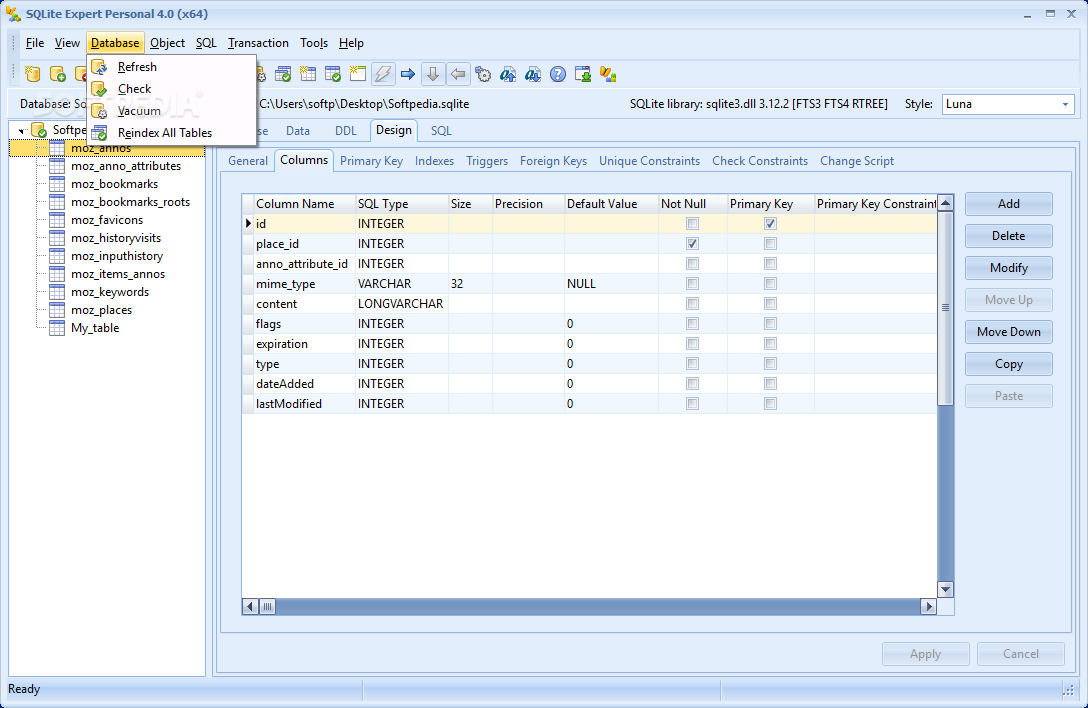
Task: Click the vertical scrollbar down arrow
Action: point(945,590)
